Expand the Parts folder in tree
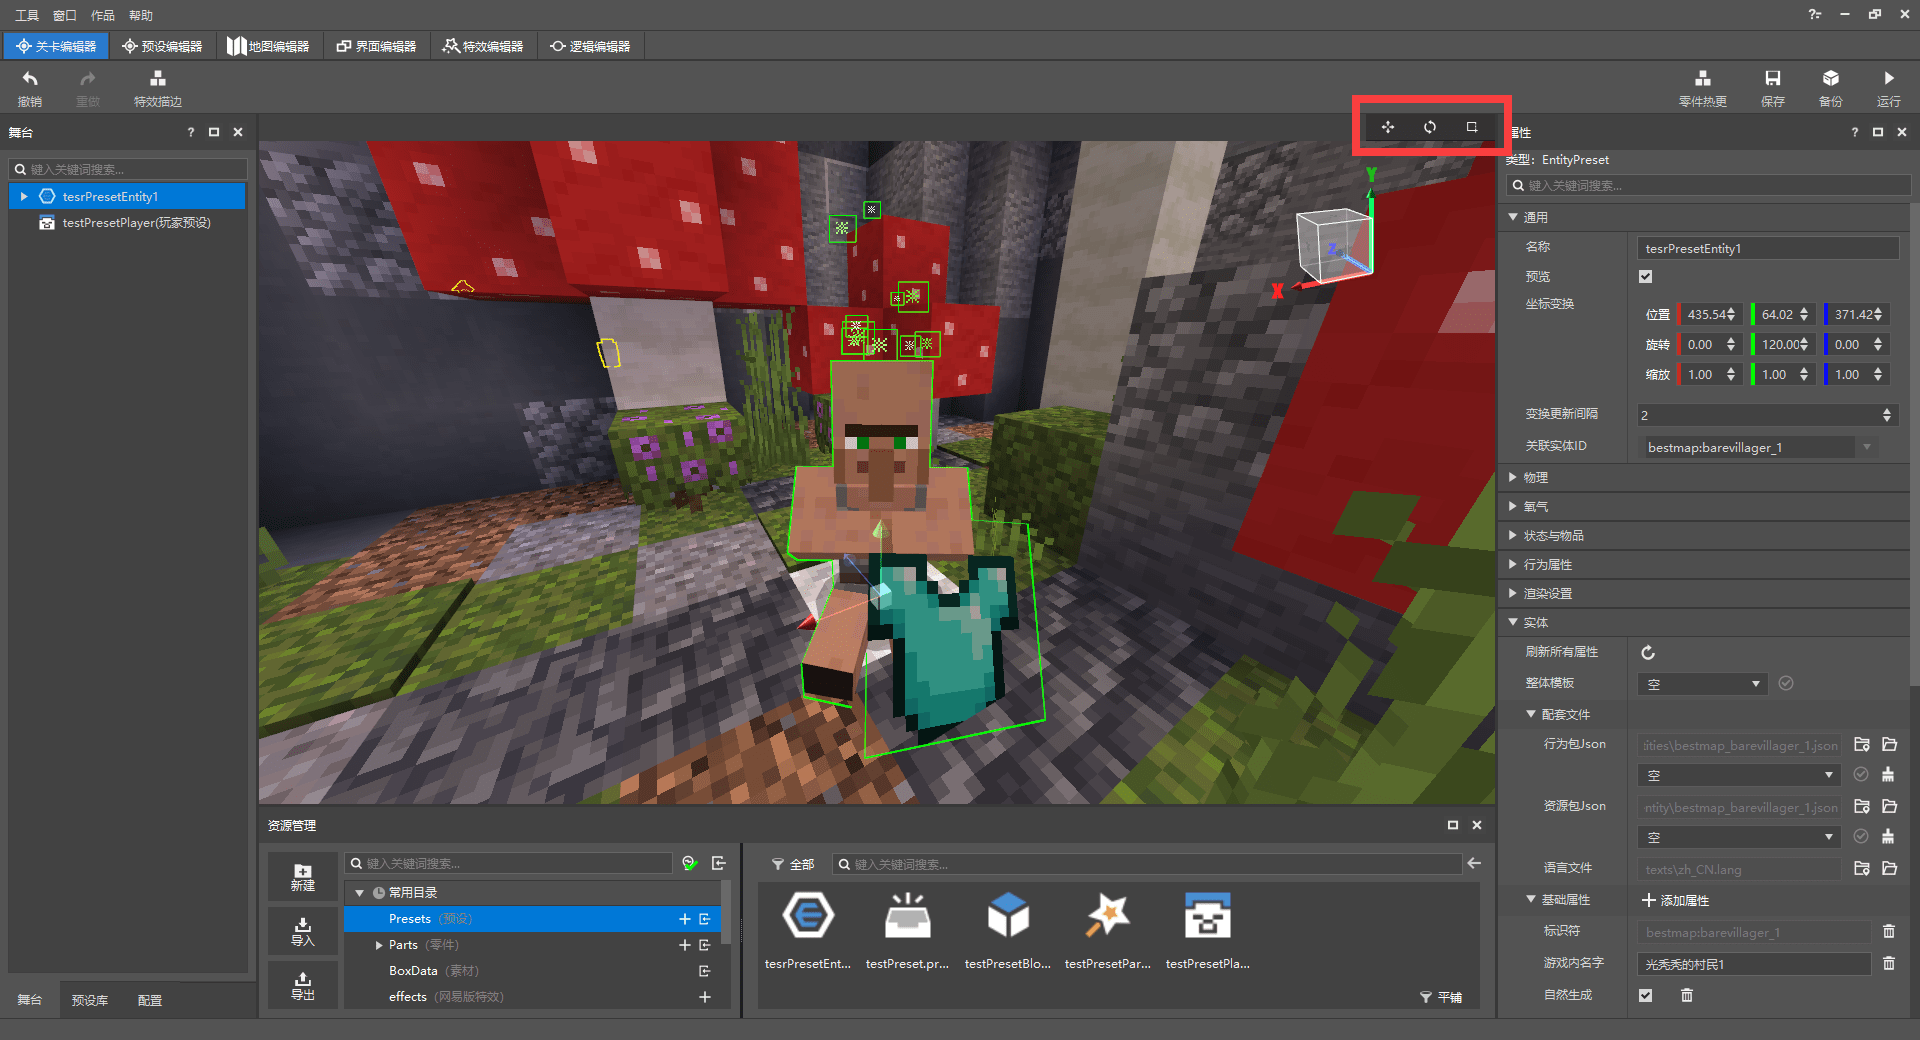 (379, 945)
